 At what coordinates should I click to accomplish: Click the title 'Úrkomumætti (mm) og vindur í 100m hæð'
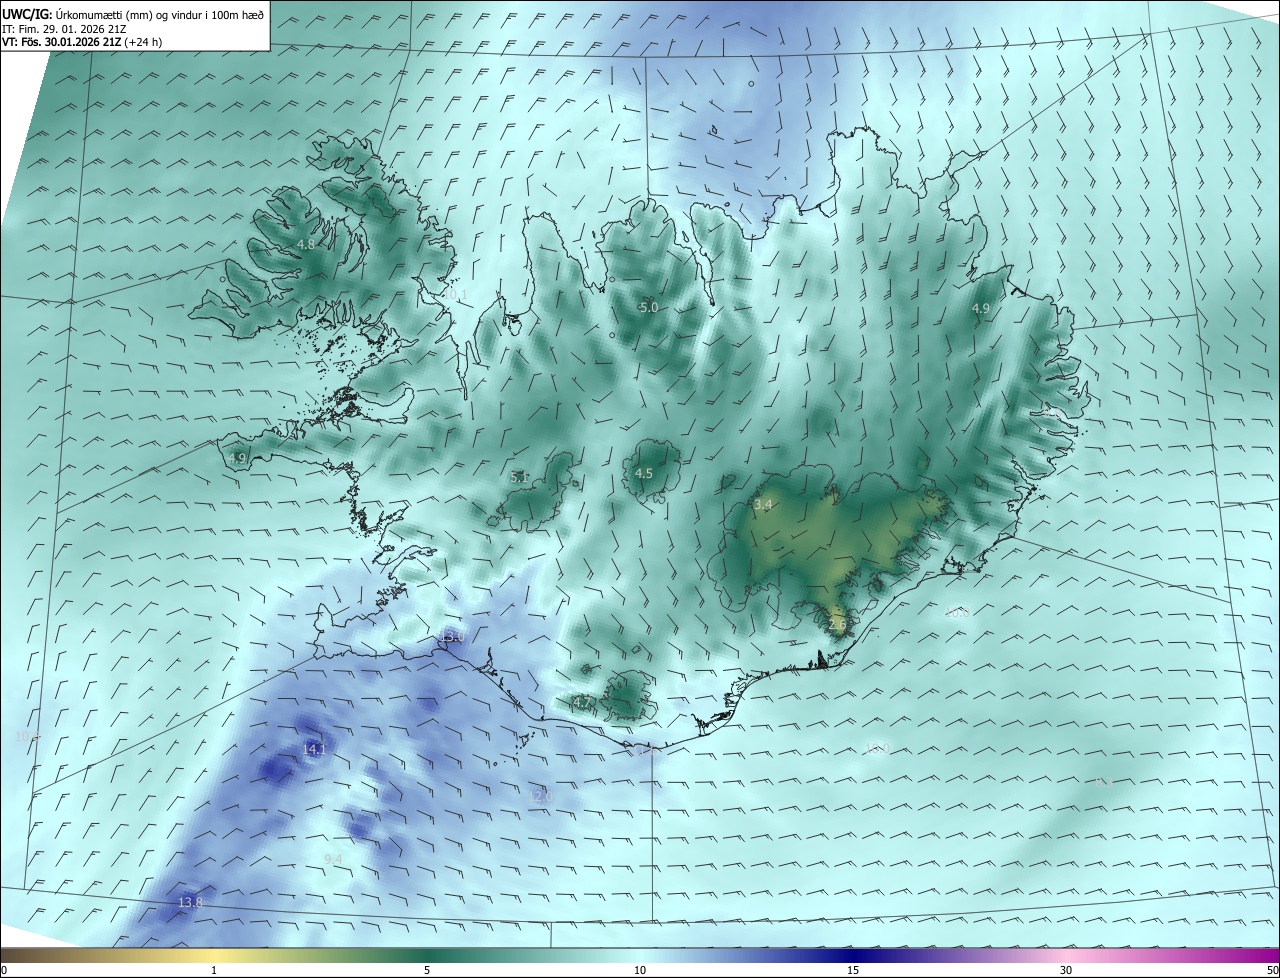160,13
